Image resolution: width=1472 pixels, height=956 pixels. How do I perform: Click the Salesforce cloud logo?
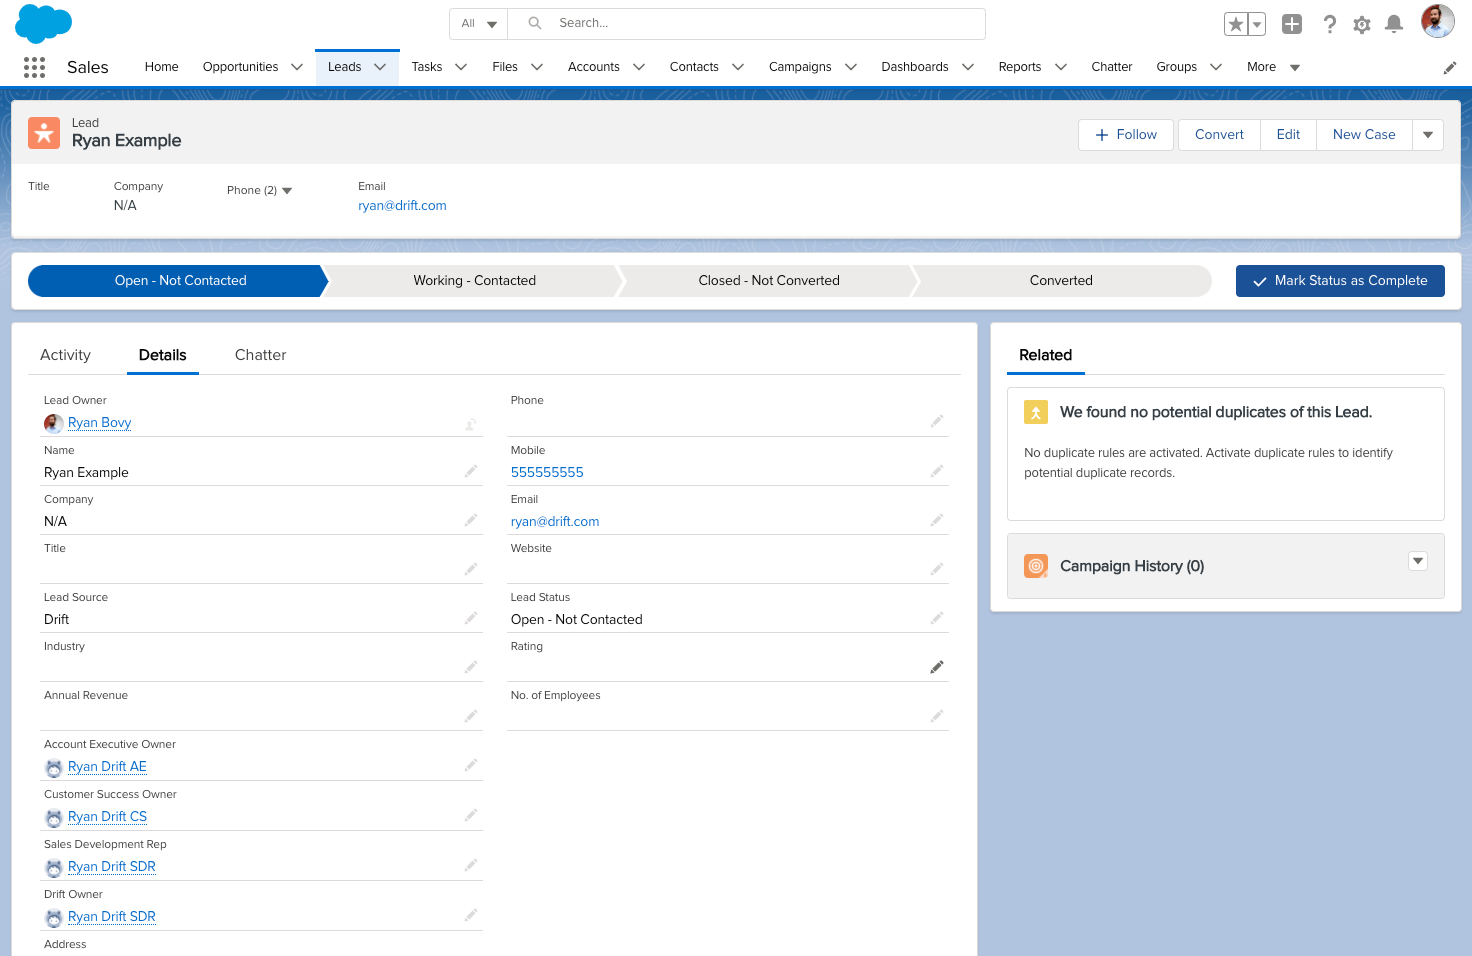click(x=44, y=24)
